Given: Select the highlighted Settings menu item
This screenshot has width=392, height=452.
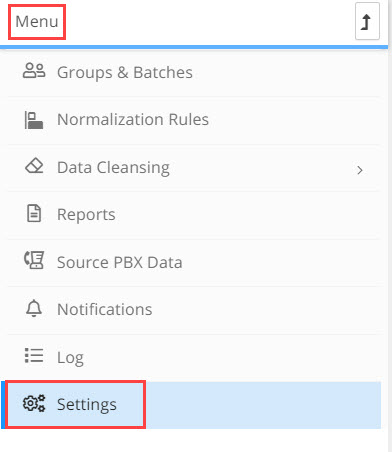Looking at the screenshot, I should [191, 405].
